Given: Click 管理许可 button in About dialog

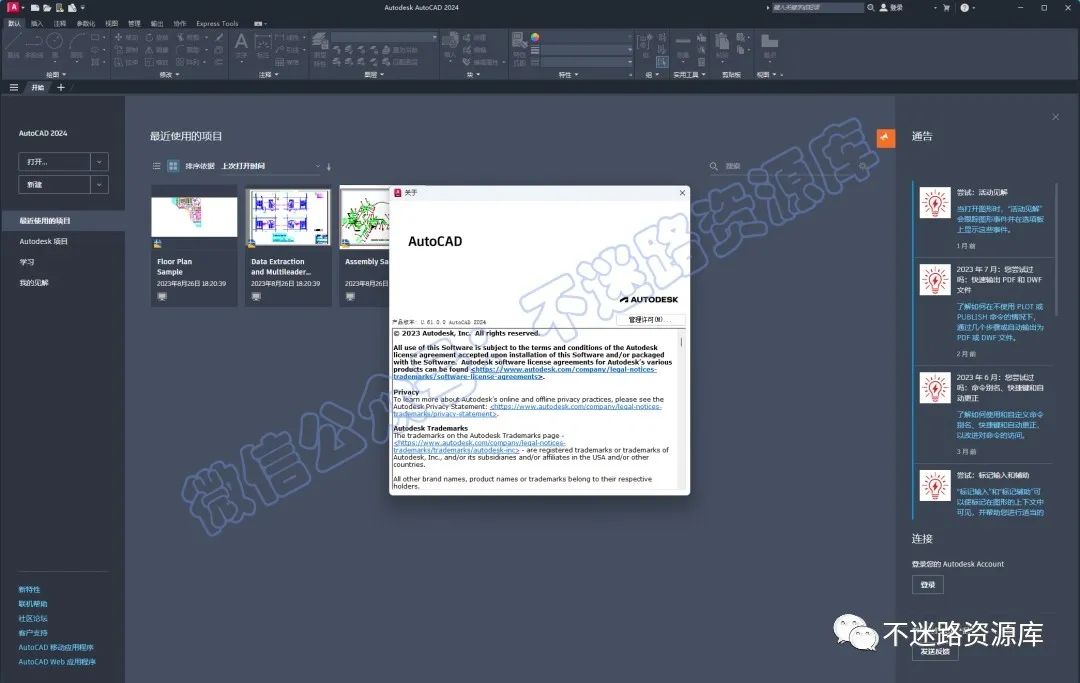Looking at the screenshot, I should click(650, 319).
